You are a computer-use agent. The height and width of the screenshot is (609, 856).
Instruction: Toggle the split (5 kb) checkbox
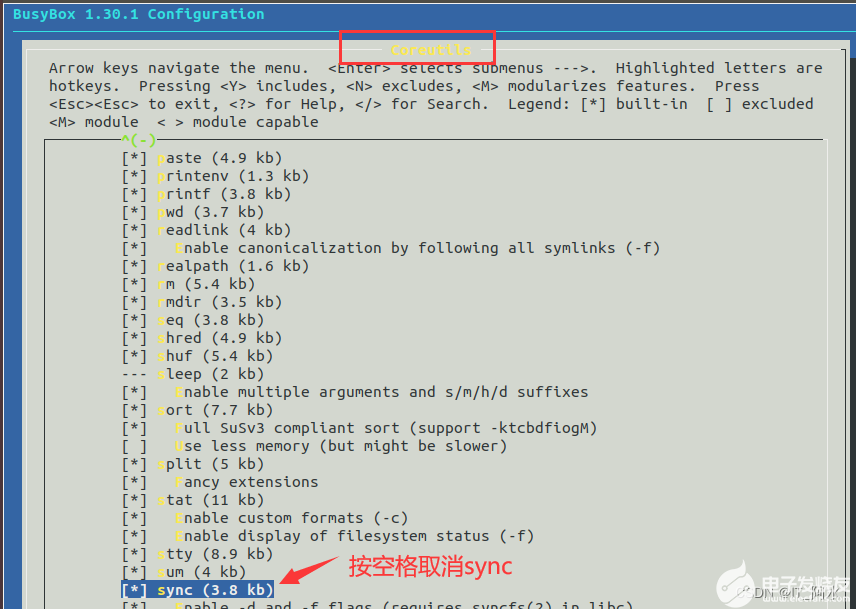click(x=134, y=464)
